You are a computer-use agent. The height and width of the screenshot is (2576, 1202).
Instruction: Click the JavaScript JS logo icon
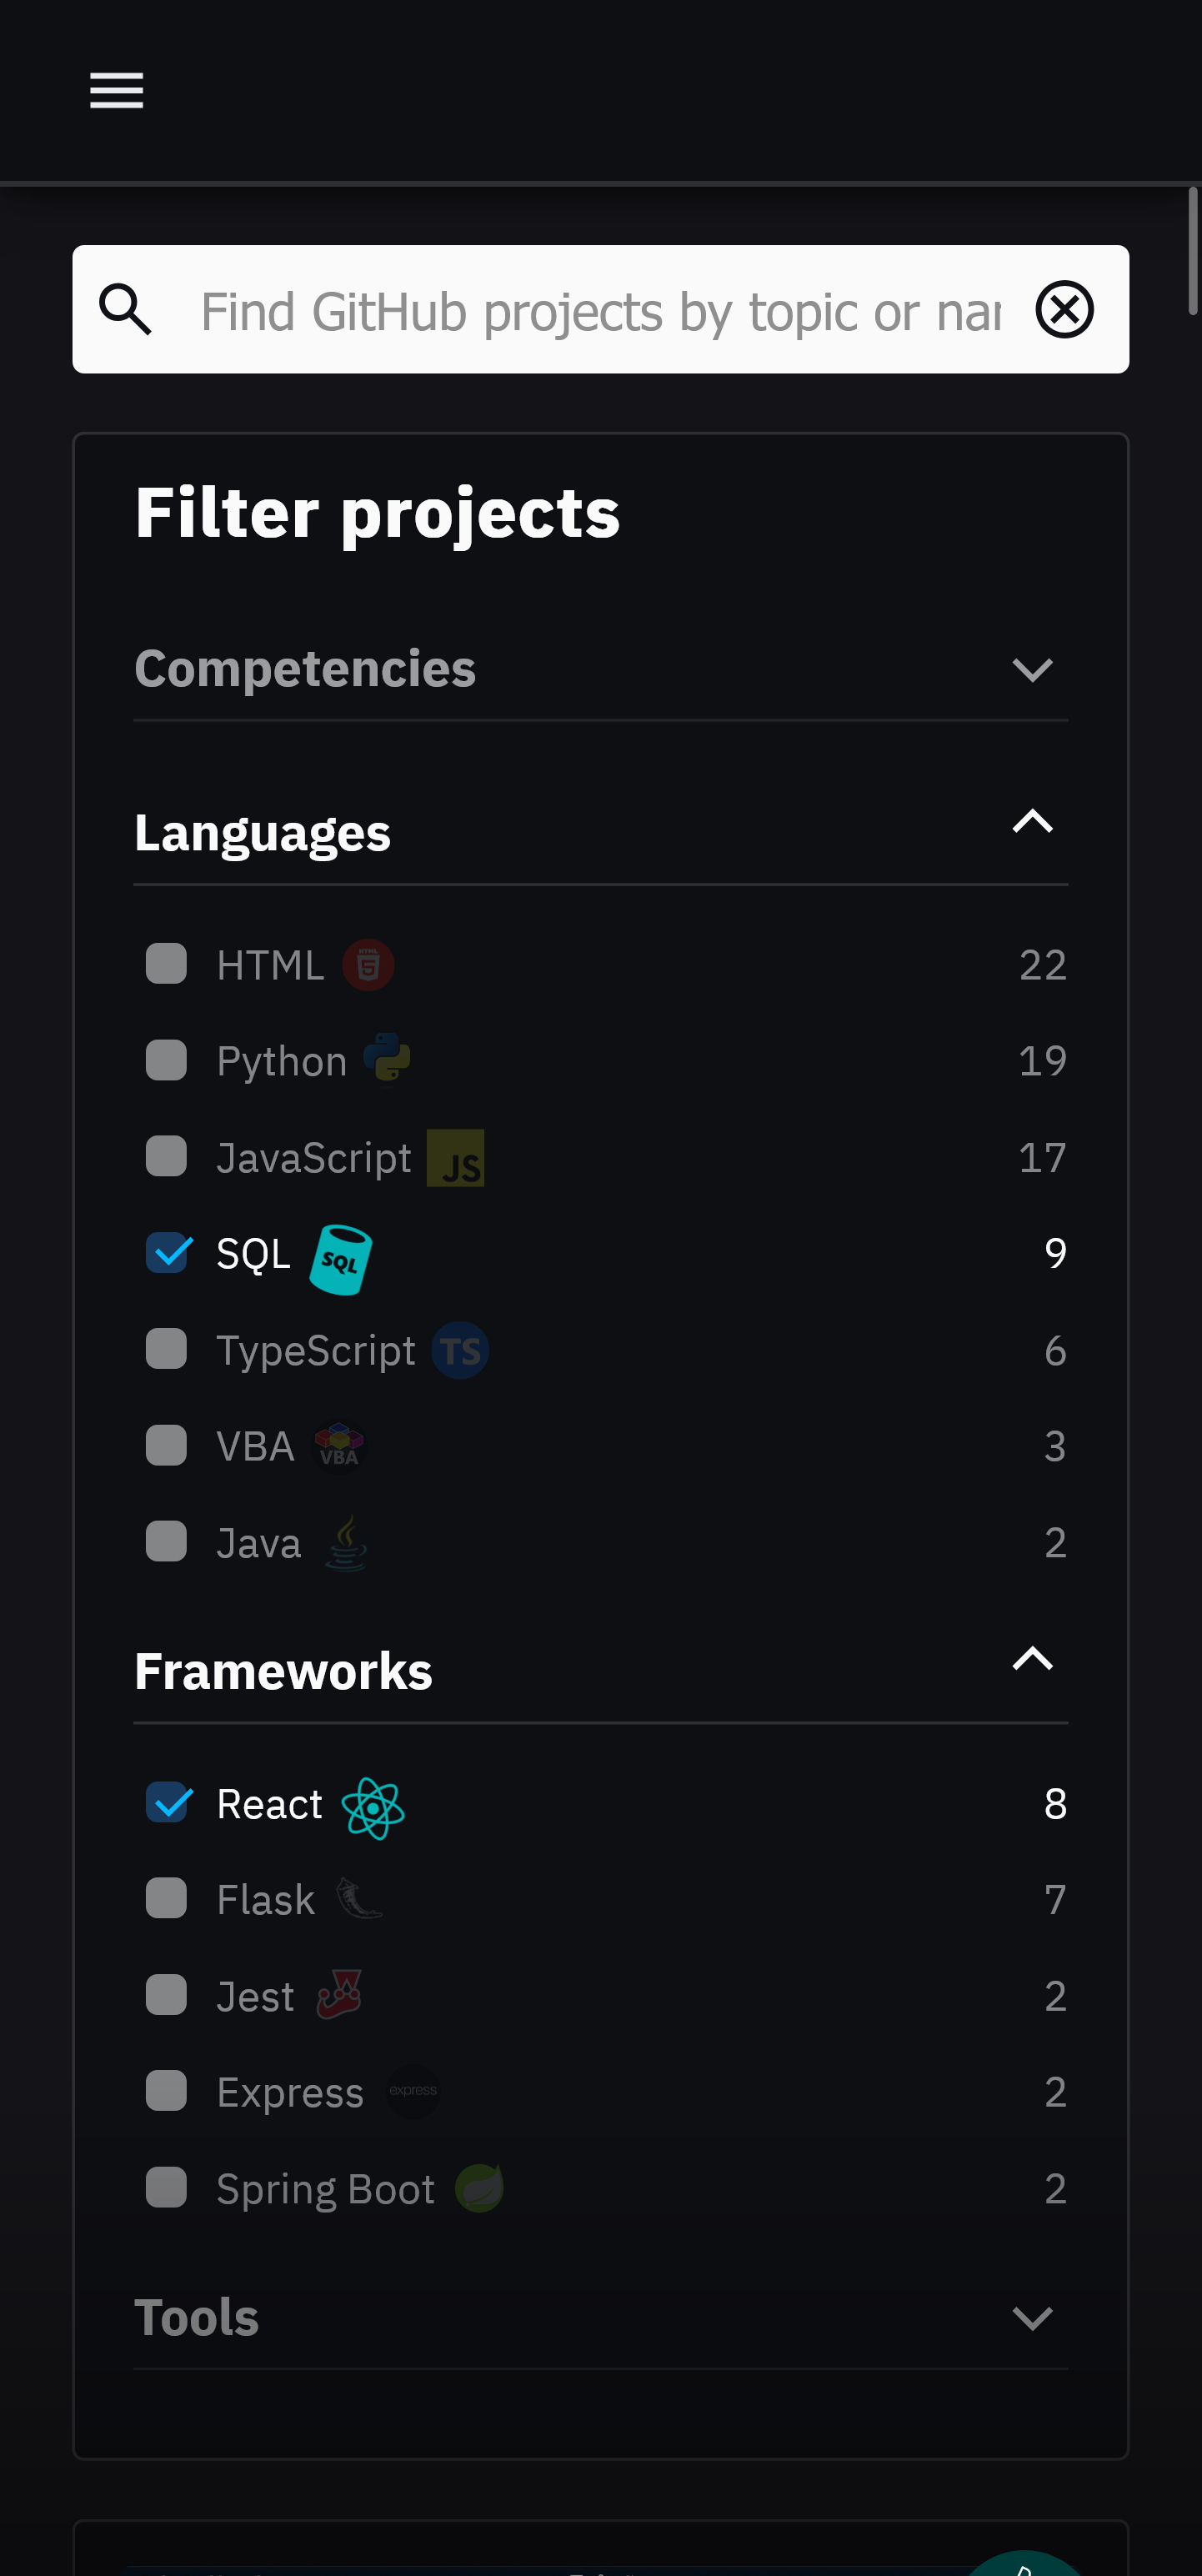[x=455, y=1158]
